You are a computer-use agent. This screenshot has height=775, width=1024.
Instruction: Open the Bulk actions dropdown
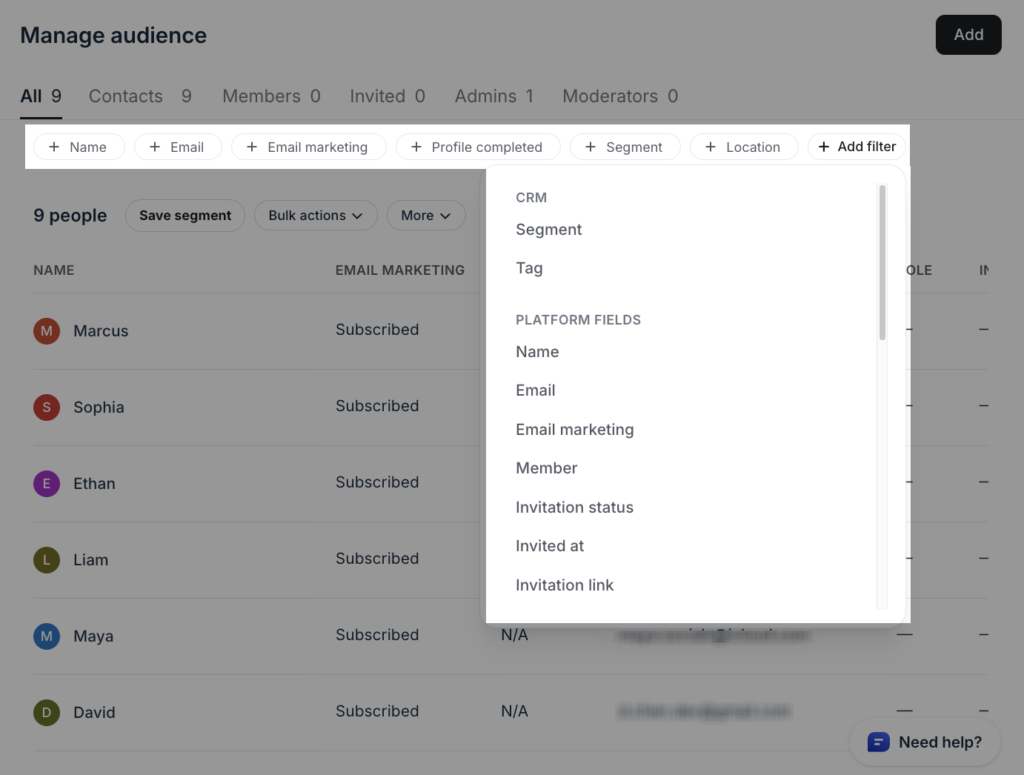click(x=315, y=215)
